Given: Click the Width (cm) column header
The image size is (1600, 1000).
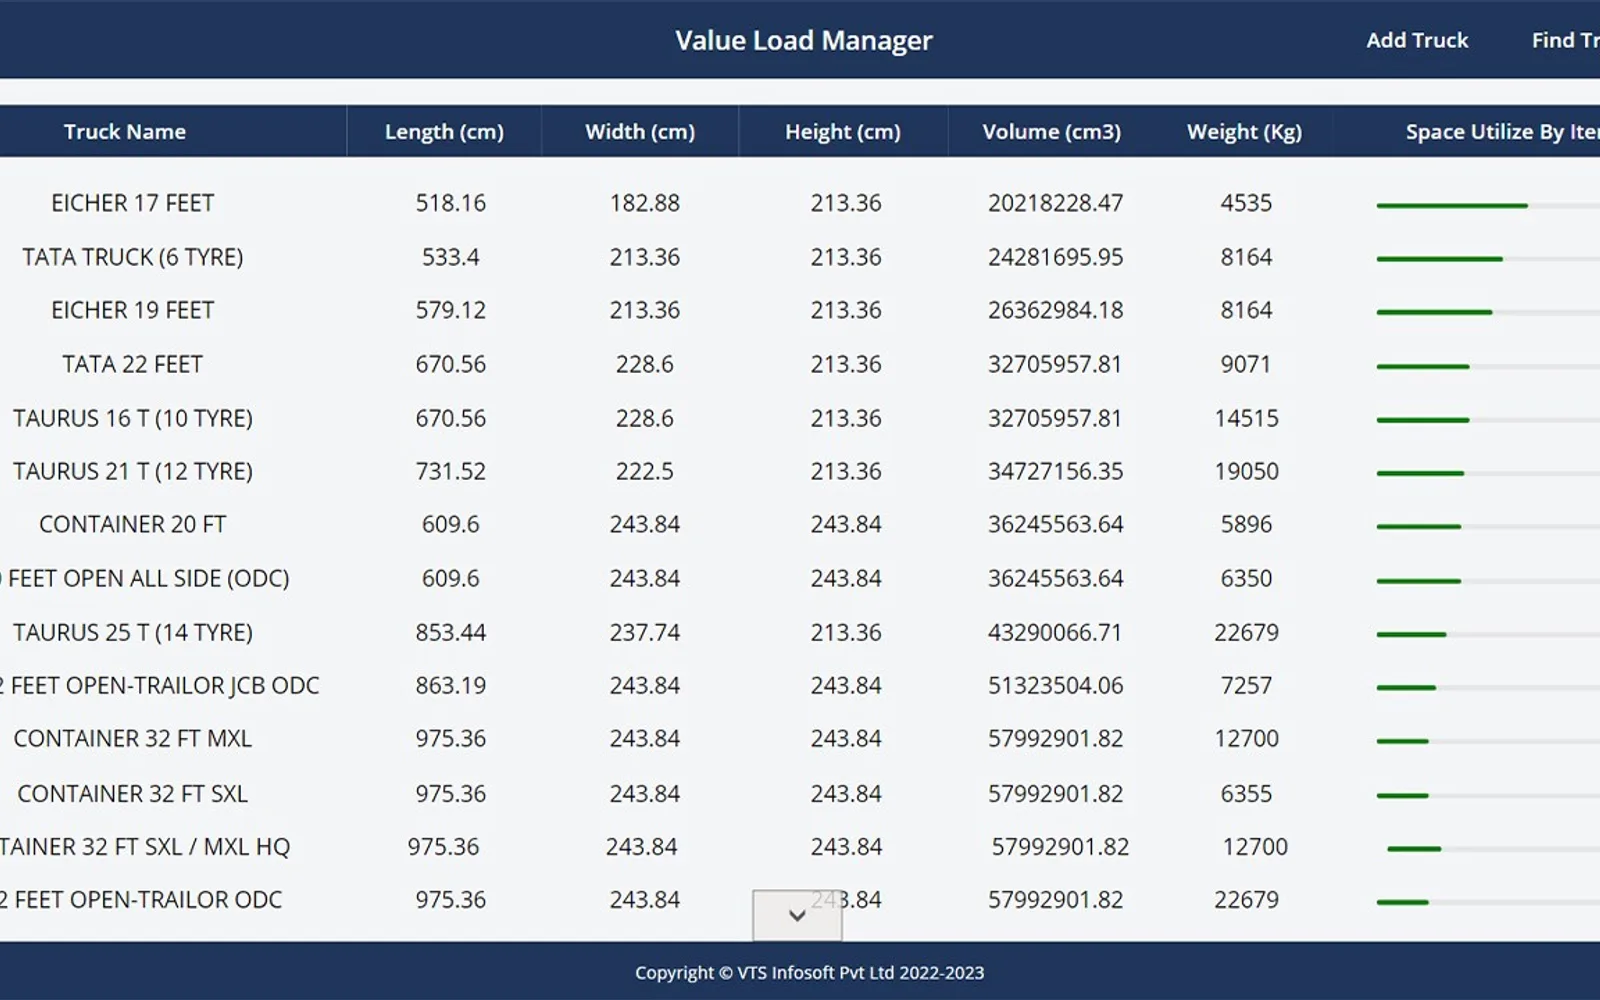Looking at the screenshot, I should click(640, 131).
